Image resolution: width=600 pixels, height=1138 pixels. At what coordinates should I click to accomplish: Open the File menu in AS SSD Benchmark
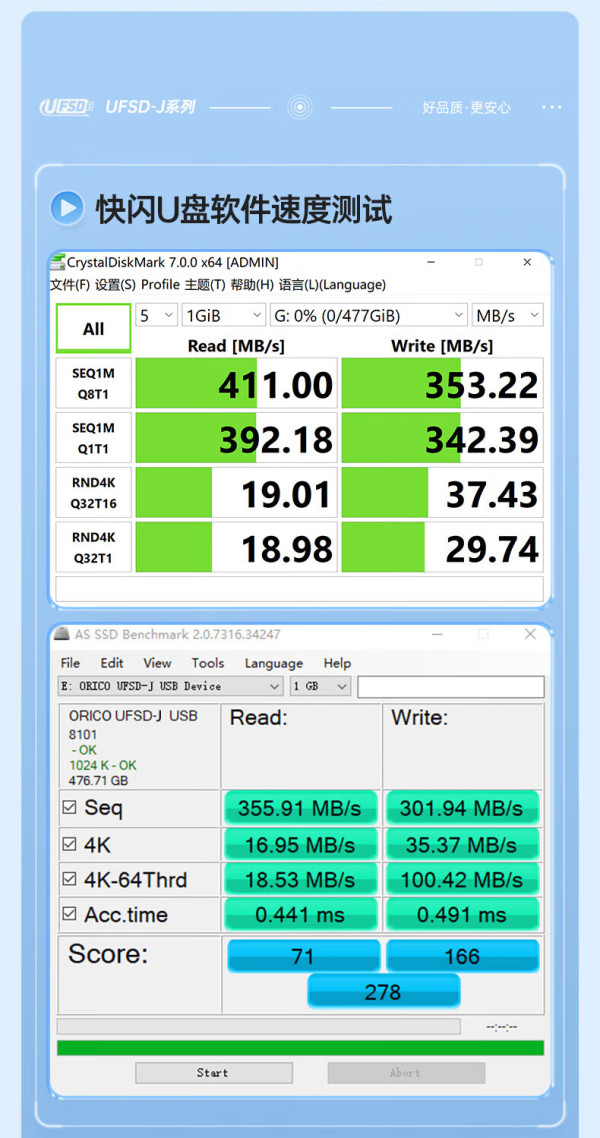tap(70, 663)
